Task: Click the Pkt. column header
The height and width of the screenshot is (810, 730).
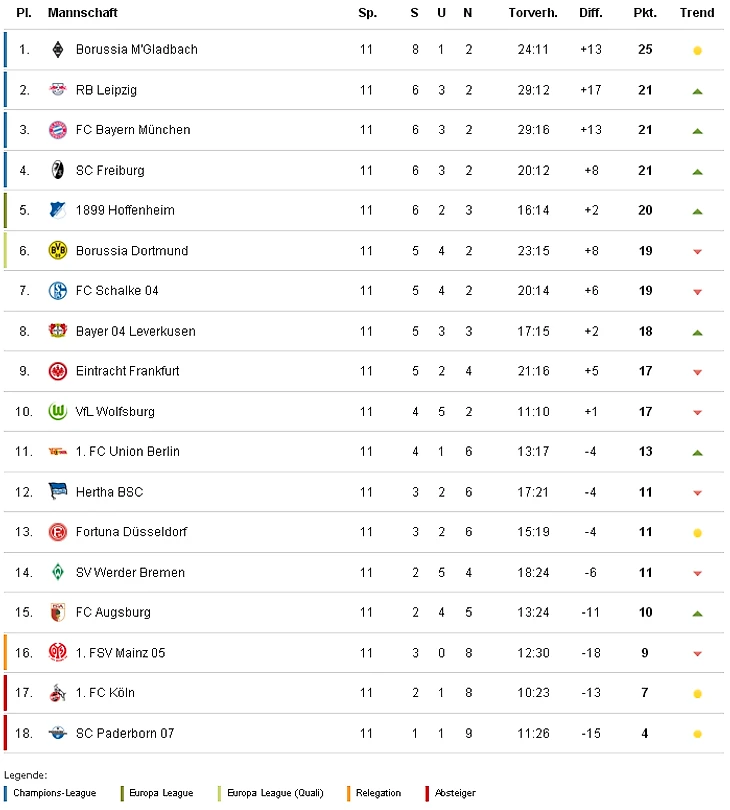Action: [644, 13]
